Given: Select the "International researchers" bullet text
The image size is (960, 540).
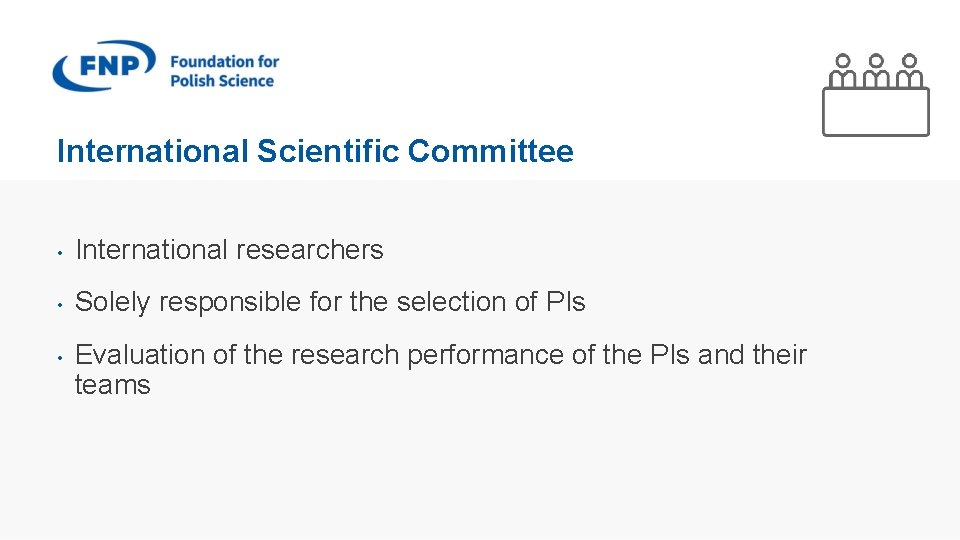Looking at the screenshot, I should (x=229, y=250).
